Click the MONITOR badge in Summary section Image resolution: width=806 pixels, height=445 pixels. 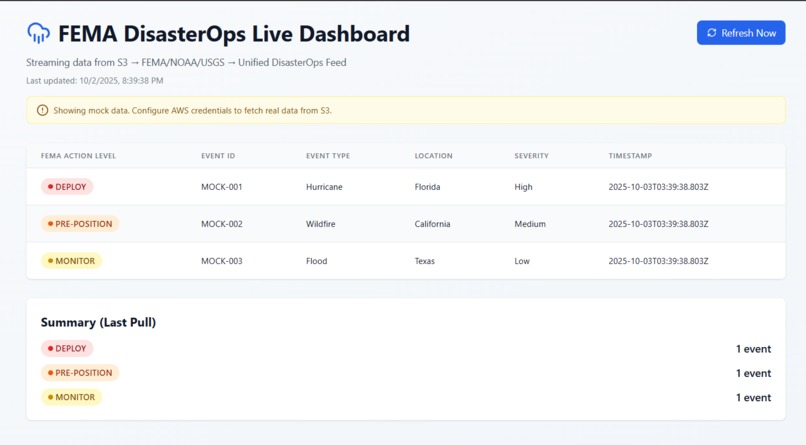point(71,397)
